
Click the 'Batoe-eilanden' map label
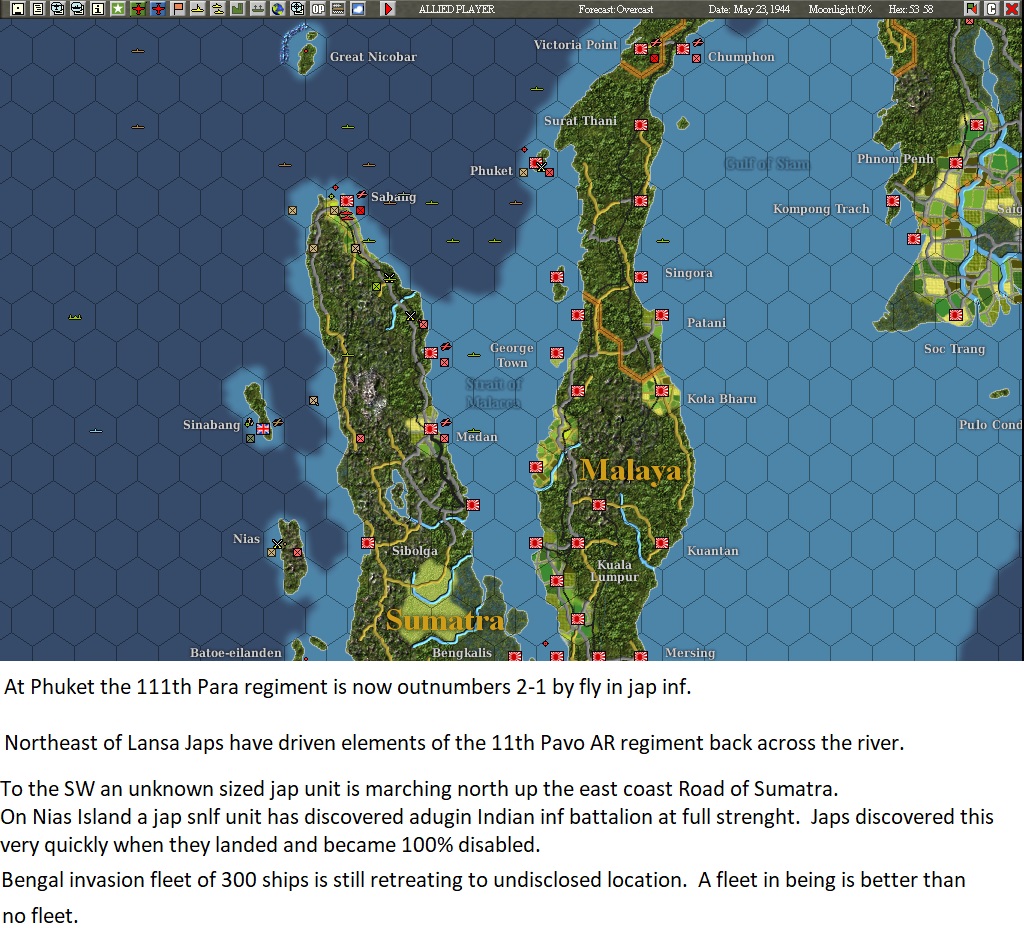click(236, 652)
